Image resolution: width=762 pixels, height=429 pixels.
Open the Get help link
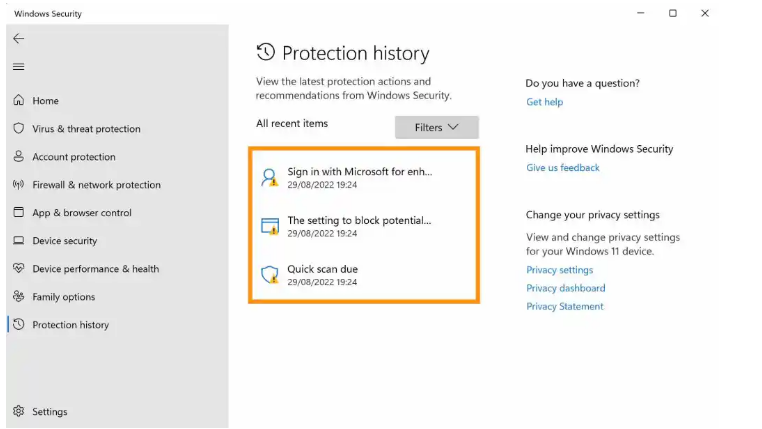544,102
